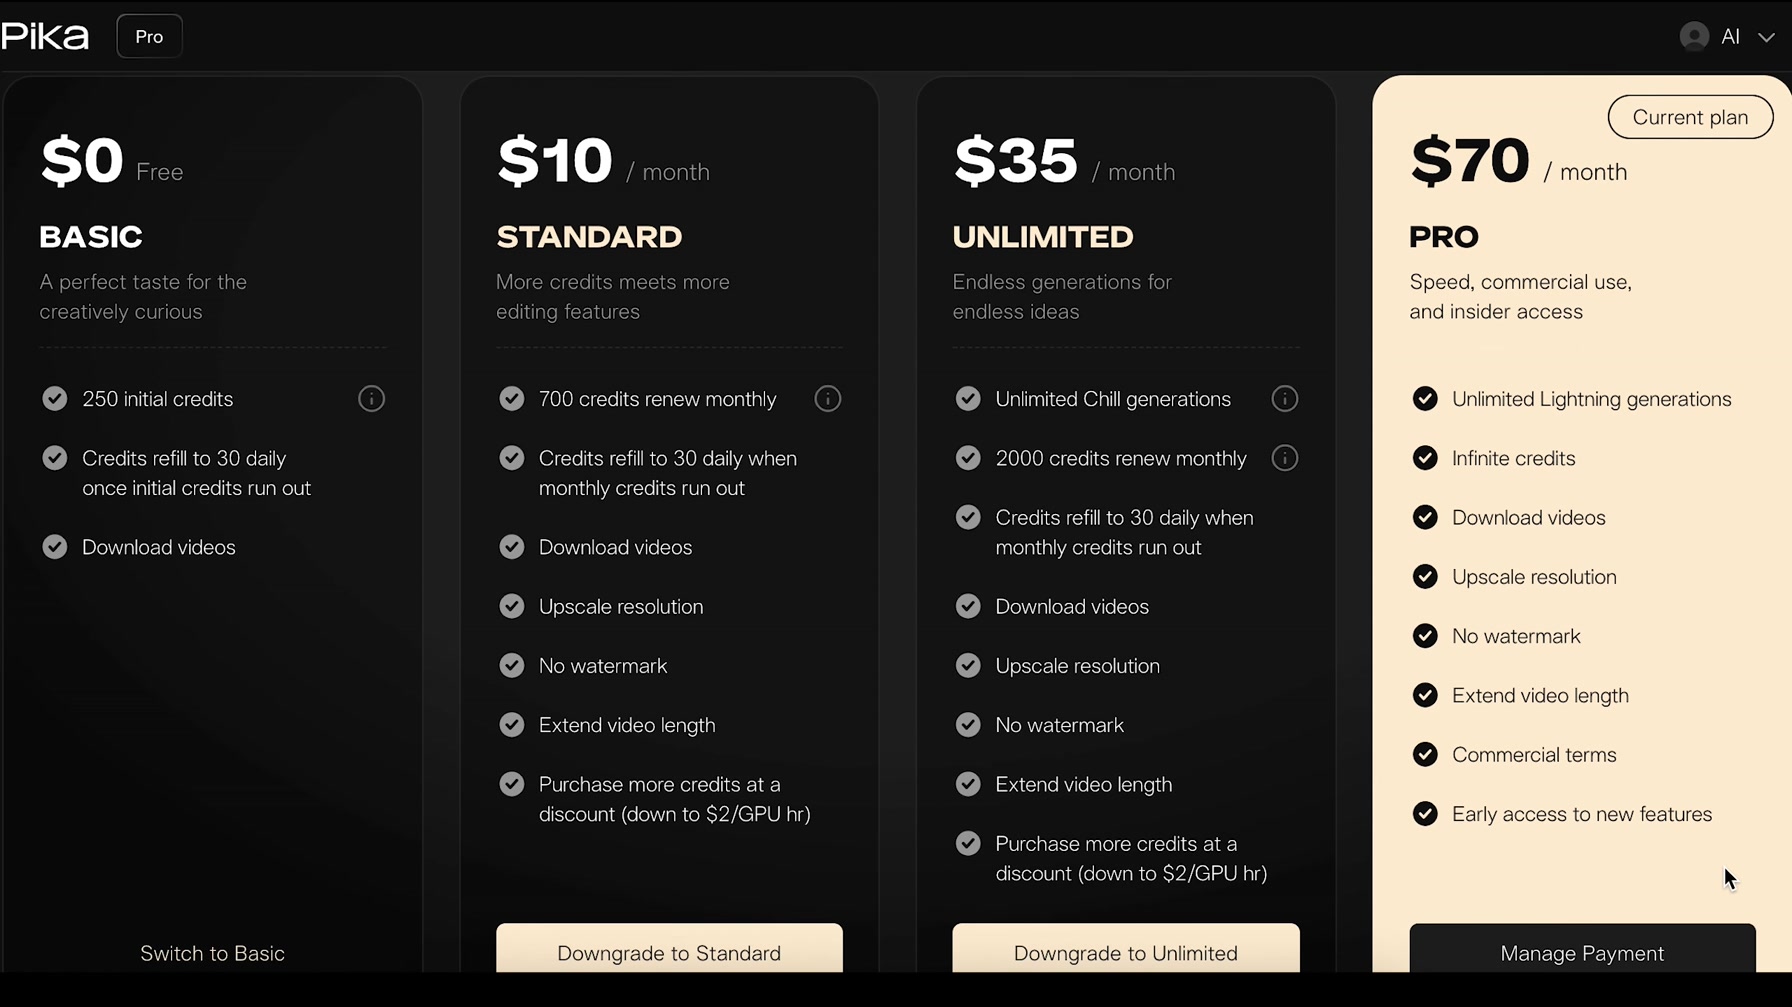Open info icon beside Unlimited Chill generations
The height and width of the screenshot is (1007, 1792).
(x=1285, y=399)
